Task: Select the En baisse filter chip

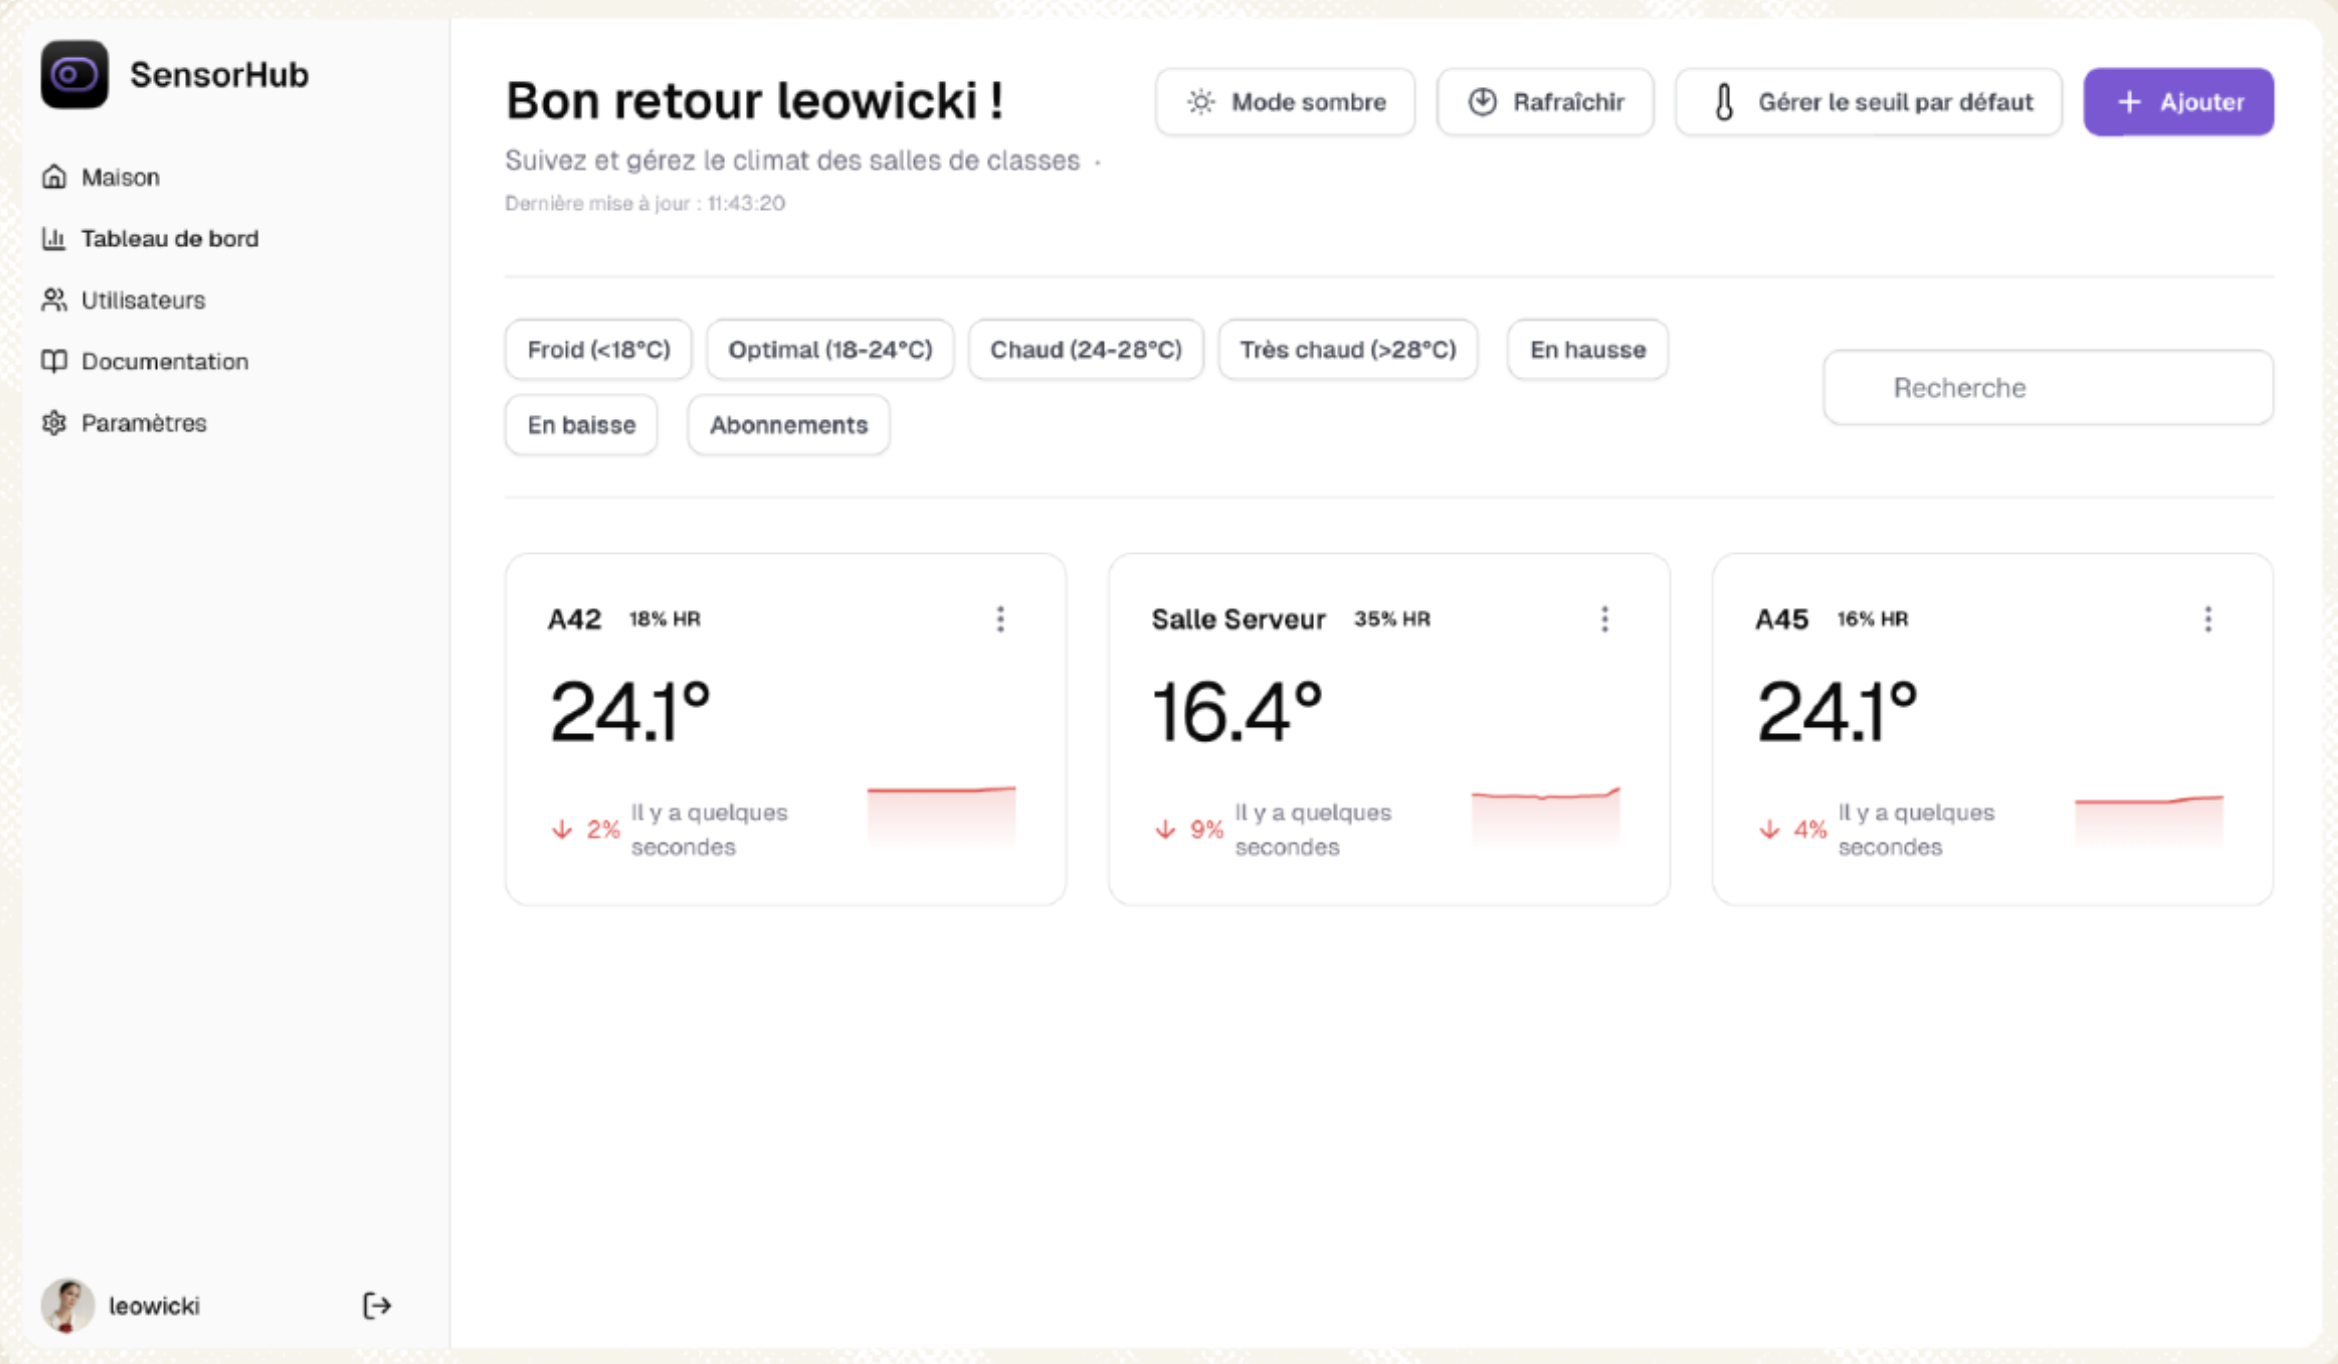Action: [x=581, y=425]
